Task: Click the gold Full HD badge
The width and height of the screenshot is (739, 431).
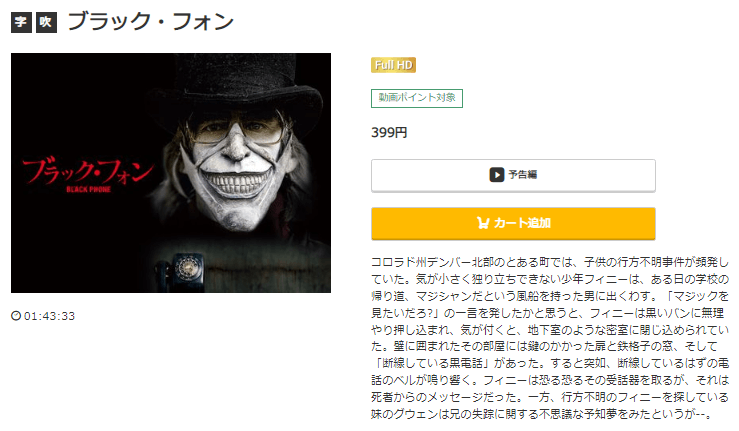Action: [x=393, y=65]
